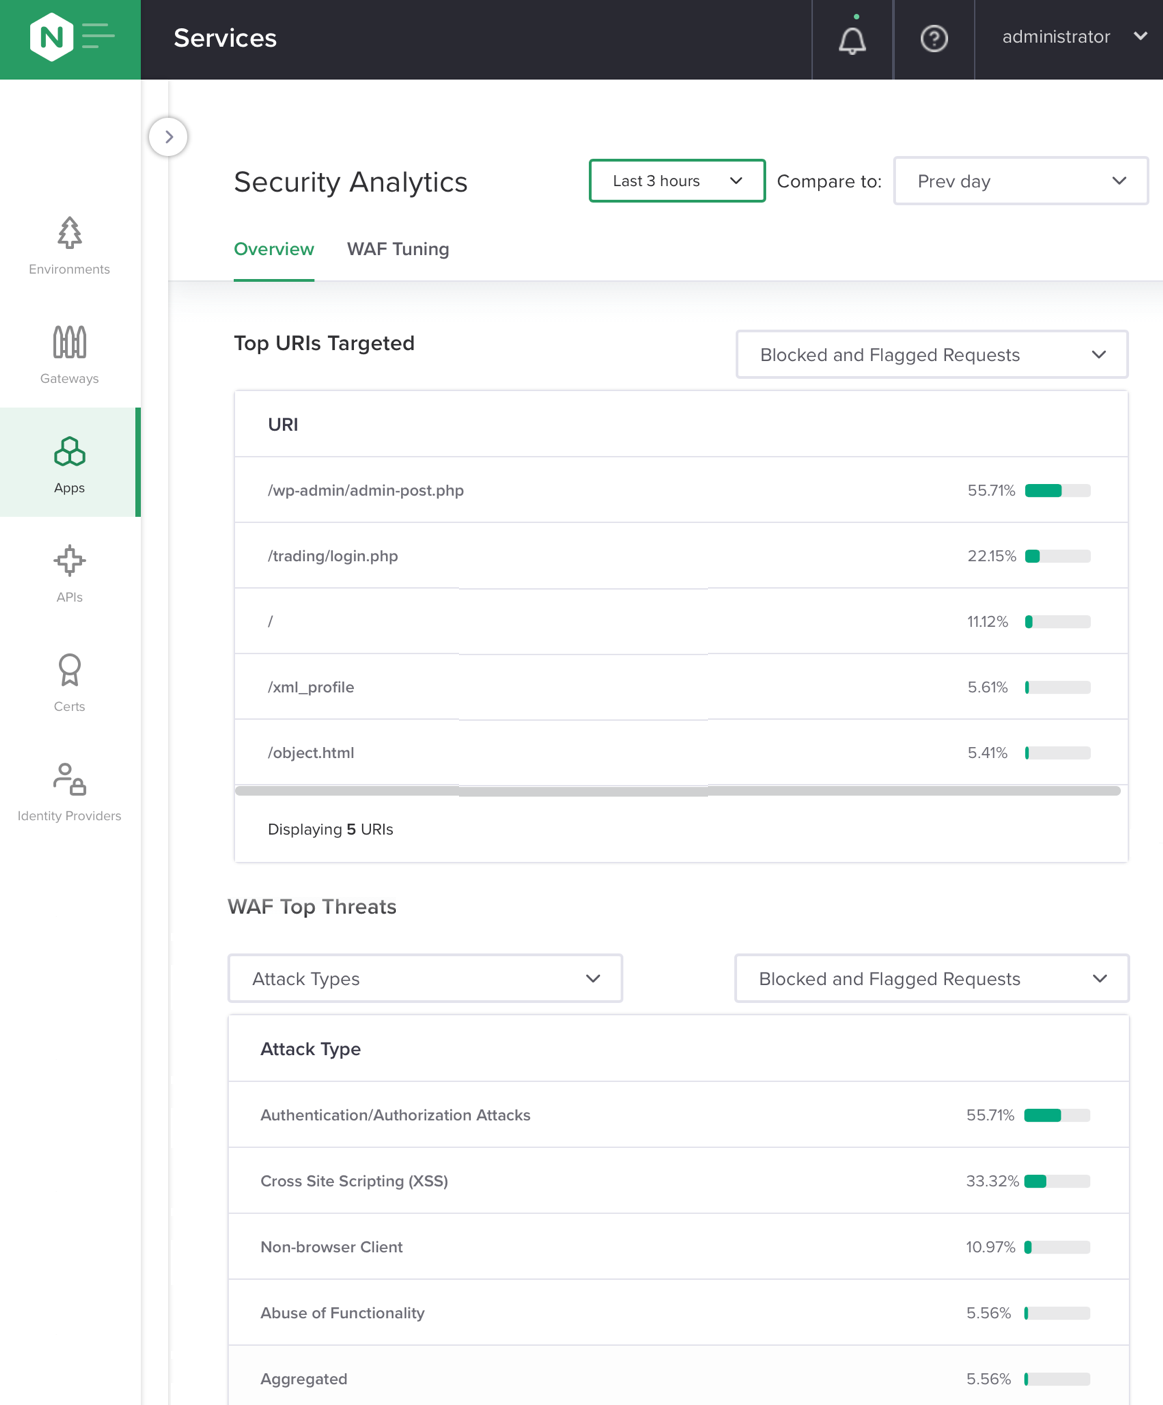This screenshot has width=1163, height=1405.
Task: Click the Services header title
Action: [x=225, y=38]
